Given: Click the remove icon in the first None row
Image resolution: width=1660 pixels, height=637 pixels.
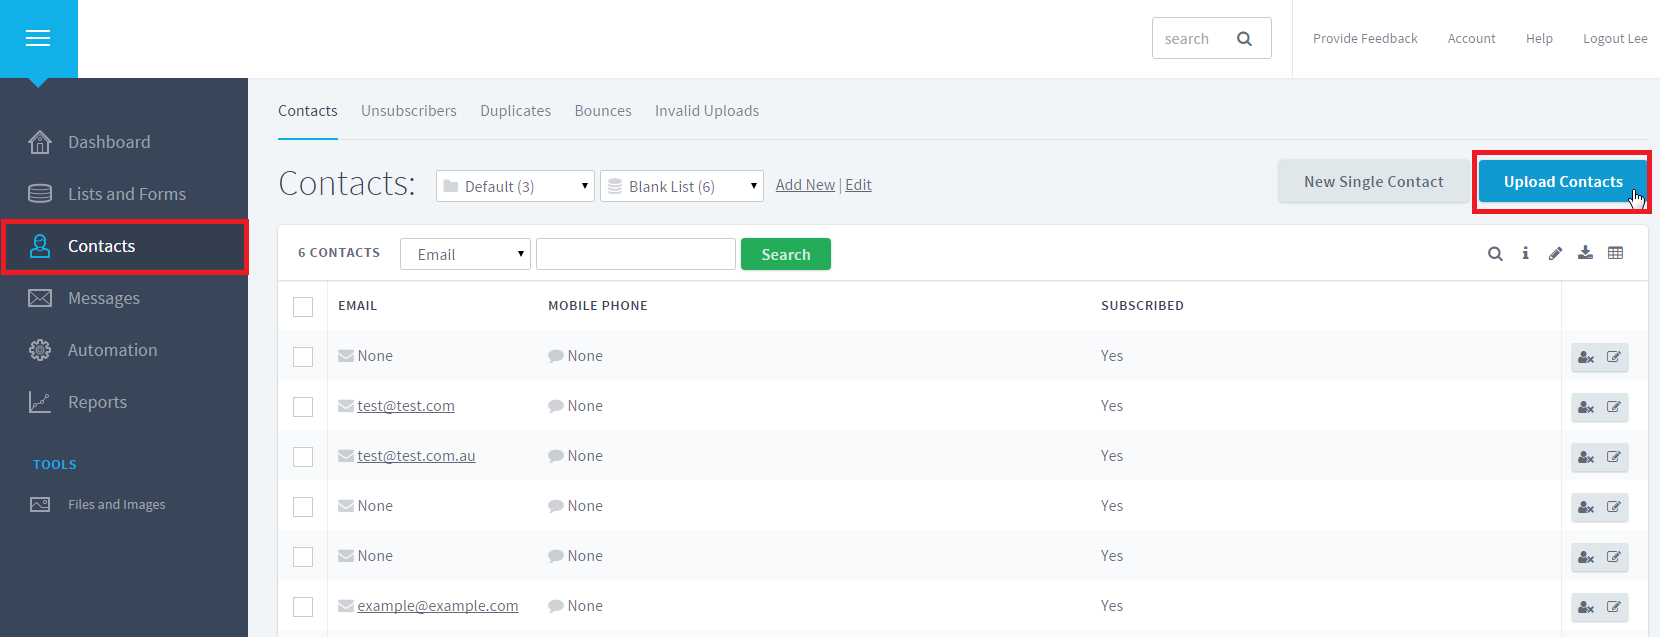Looking at the screenshot, I should click(x=1586, y=357).
